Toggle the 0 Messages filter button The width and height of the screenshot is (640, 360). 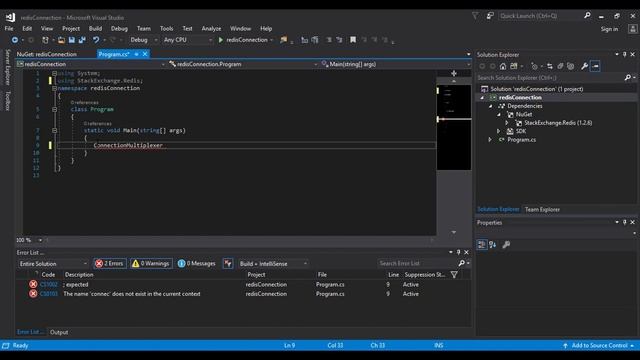[x=197, y=264]
